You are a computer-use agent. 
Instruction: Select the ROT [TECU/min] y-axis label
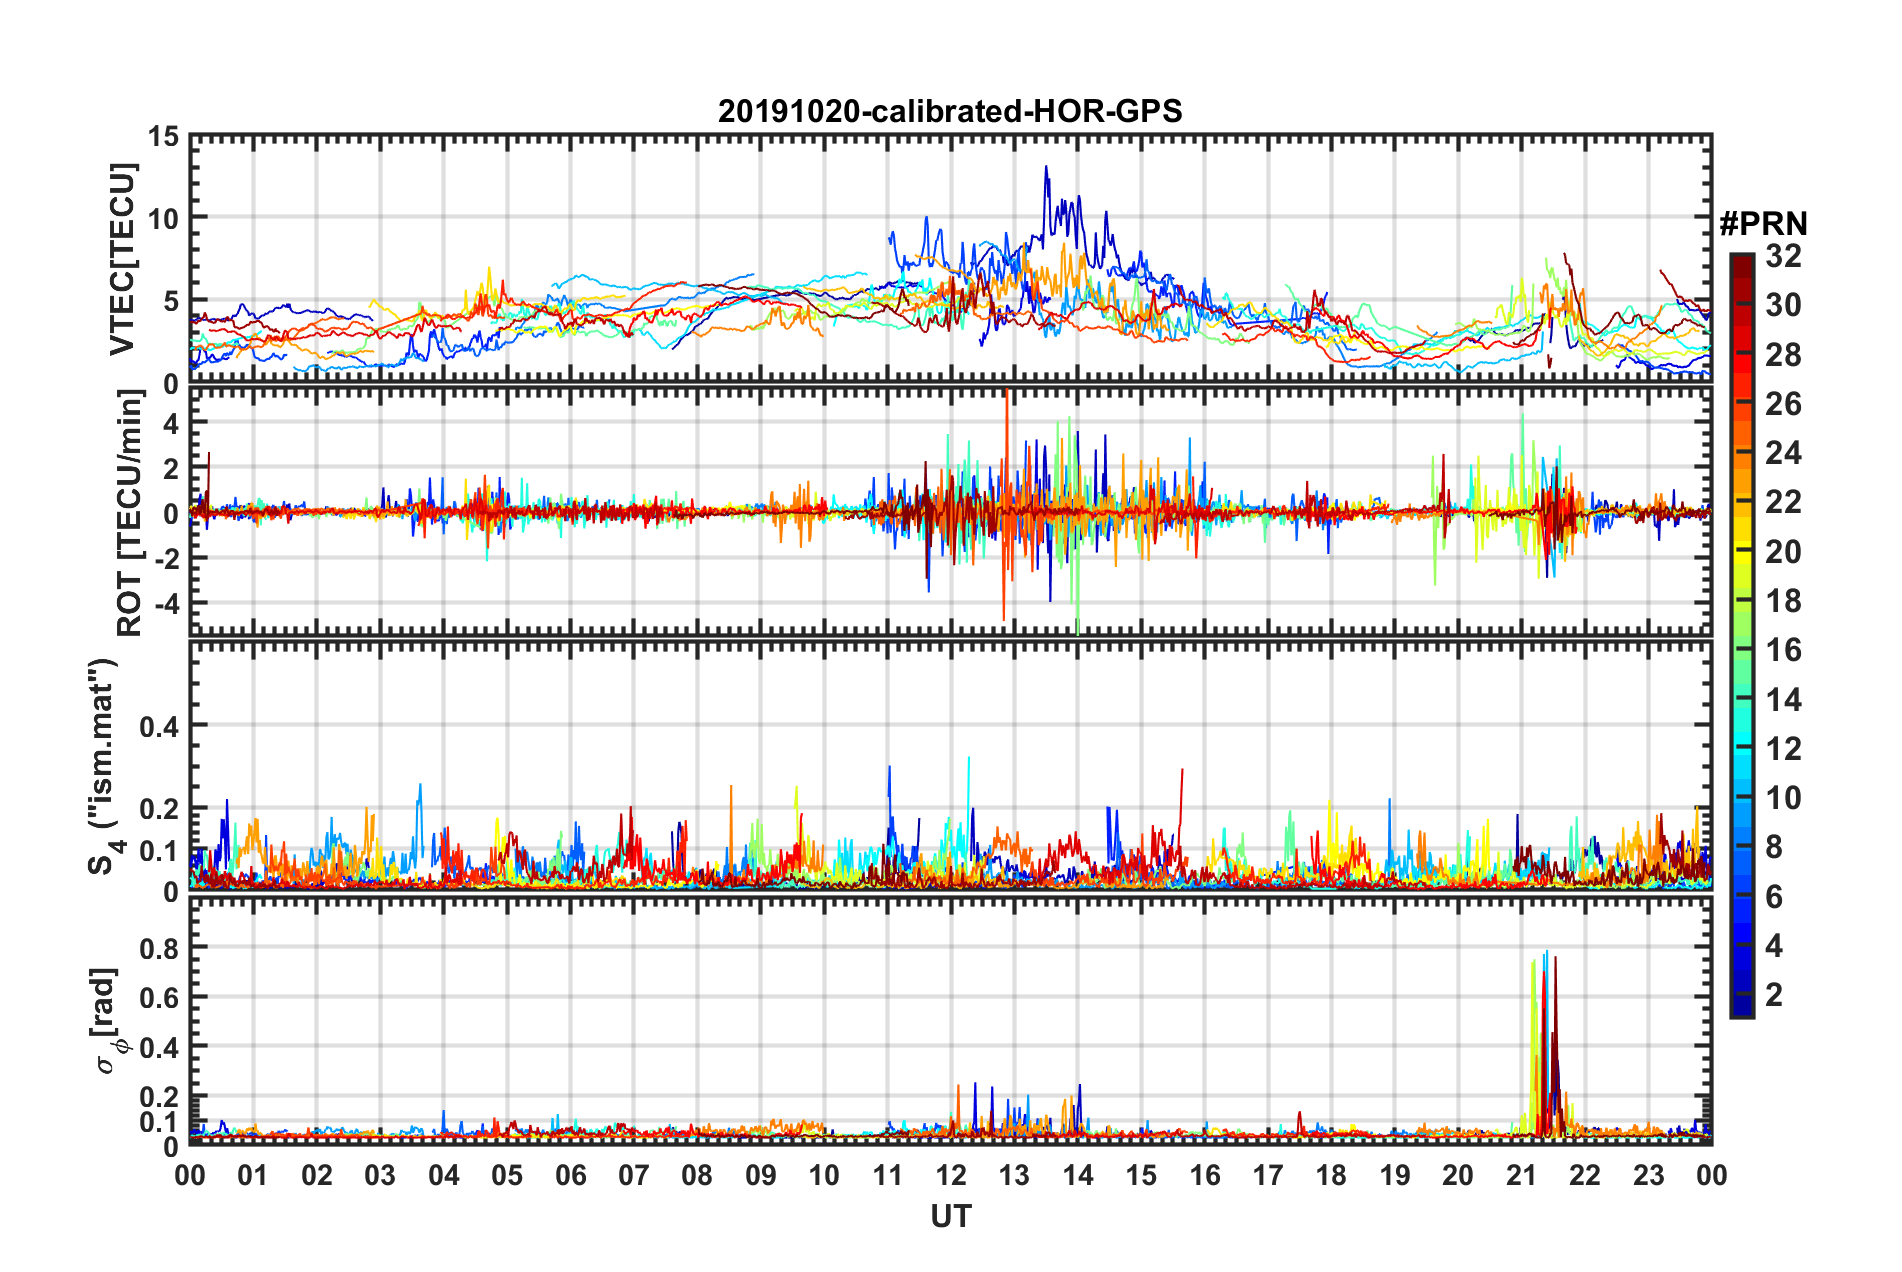click(129, 513)
